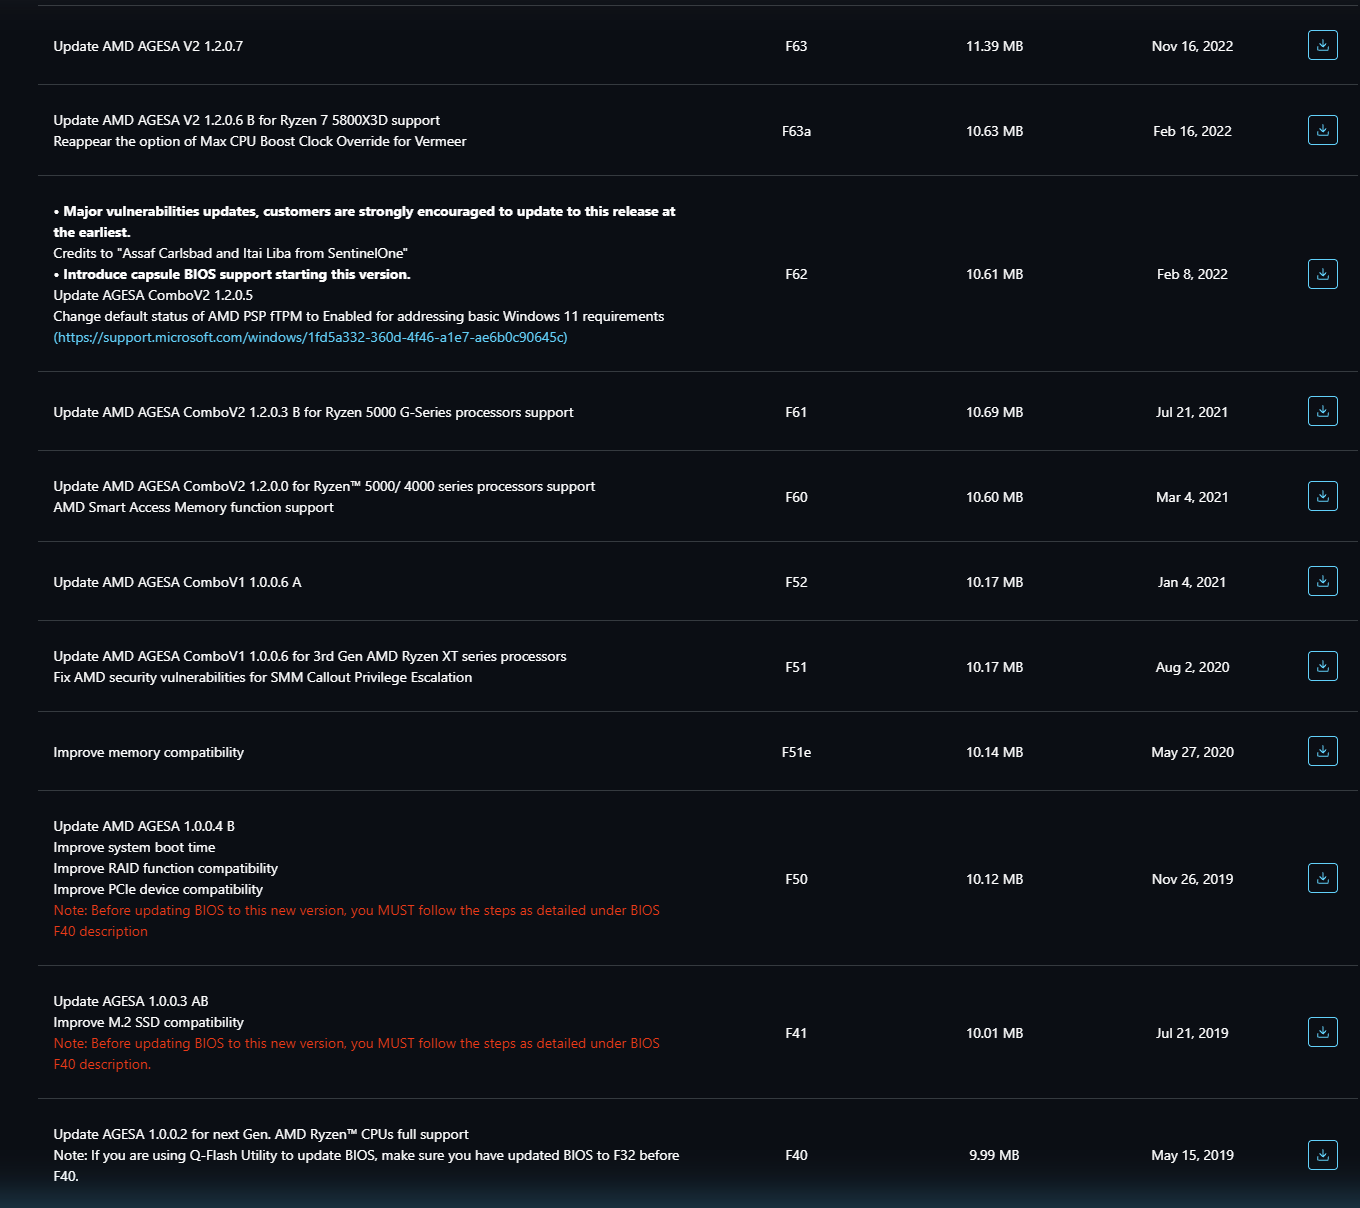Click 'Update AMD AGESA V2 1.2.0.7' description
Viewport: 1360px width, 1208px height.
tap(148, 46)
